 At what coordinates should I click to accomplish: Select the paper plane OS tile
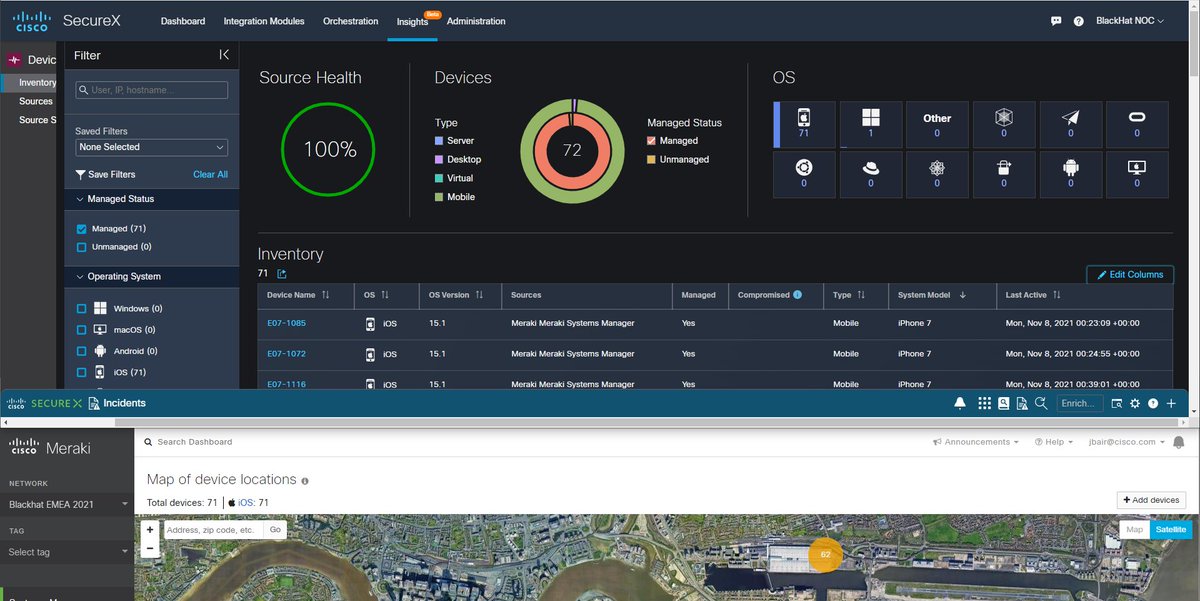click(1070, 124)
